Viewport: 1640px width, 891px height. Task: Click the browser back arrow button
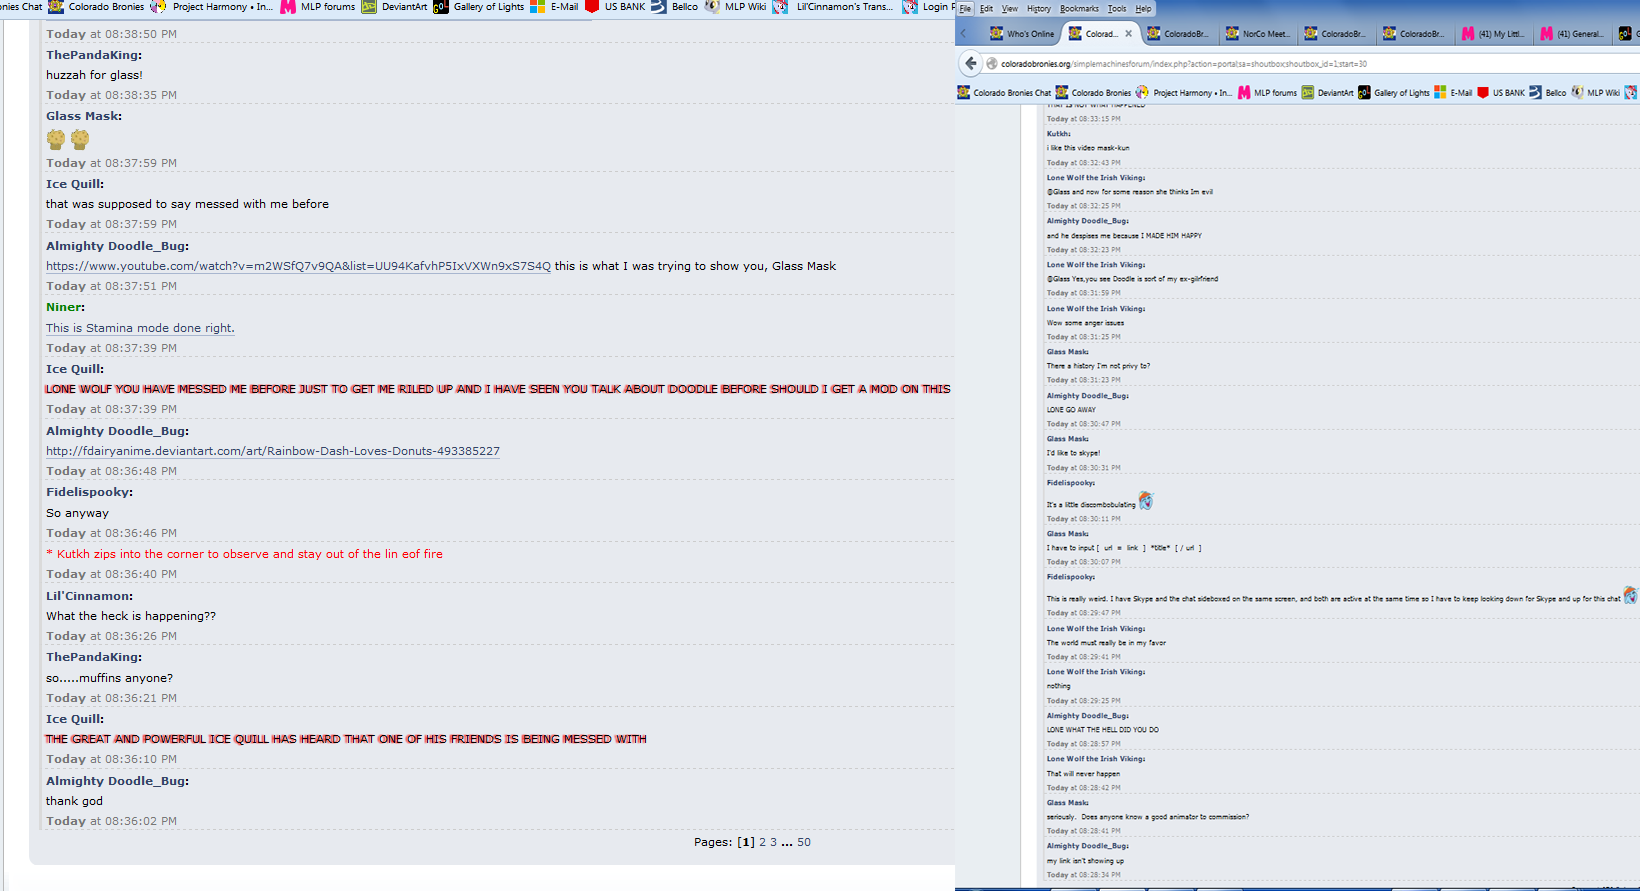click(x=970, y=63)
